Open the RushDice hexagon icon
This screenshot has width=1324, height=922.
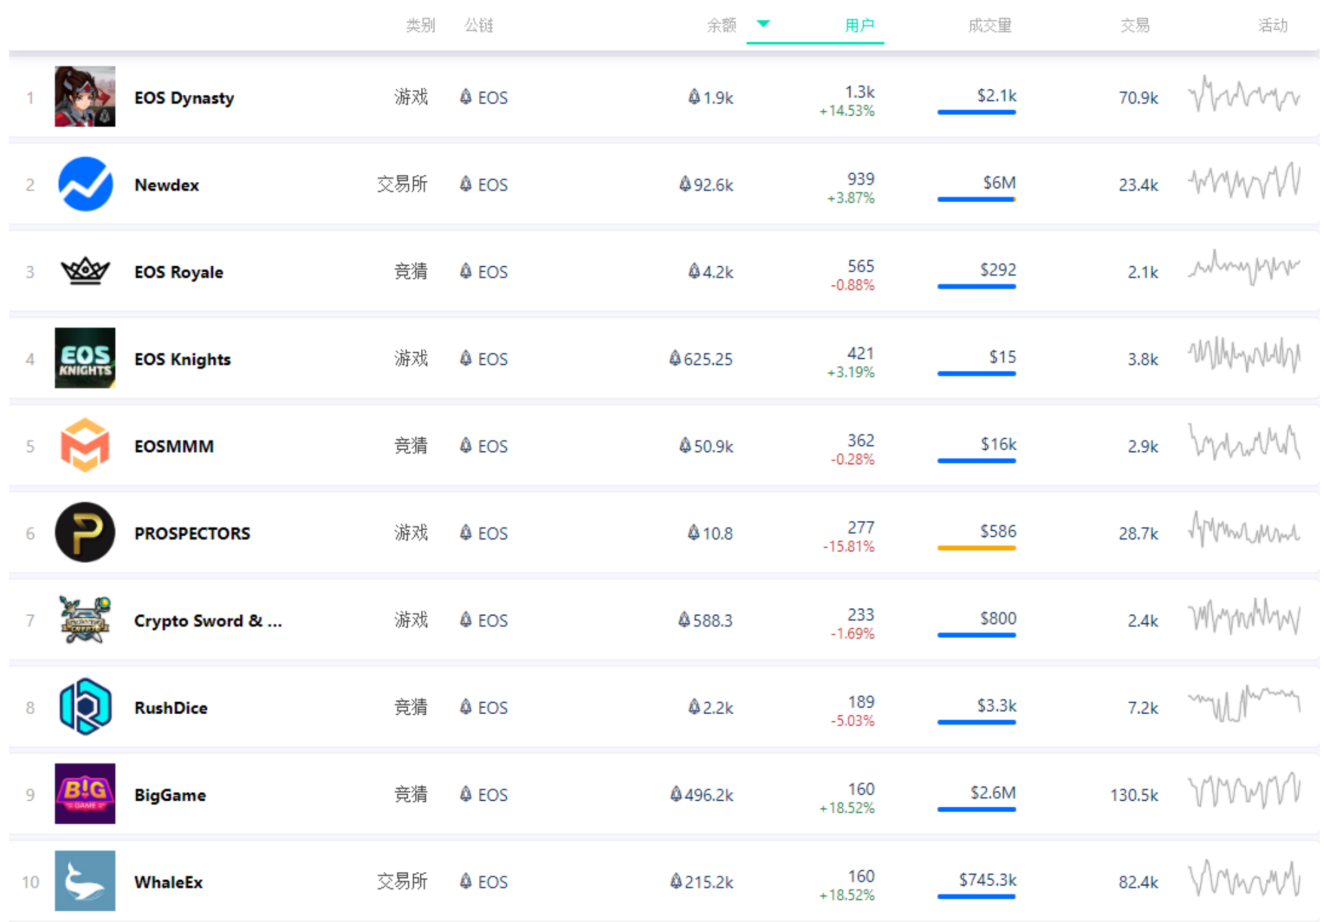(x=85, y=706)
